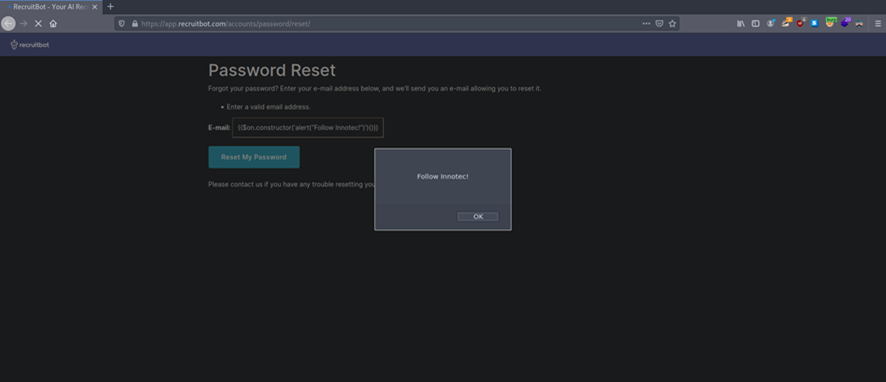The width and height of the screenshot is (886, 382).
Task: Open the Firefox hamburger menu
Action: click(878, 24)
